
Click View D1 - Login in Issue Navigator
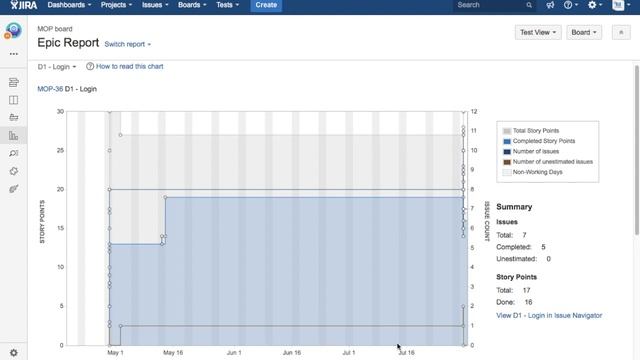click(x=549, y=315)
